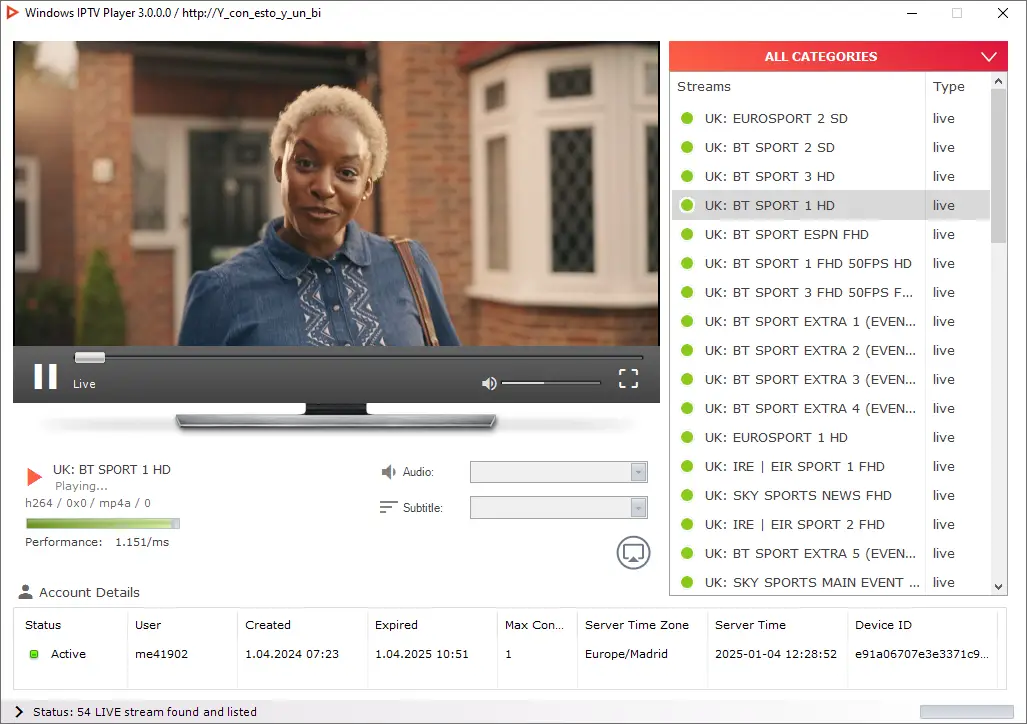
Task: Select UK: IRE | EIR SPORT 2 FHD
Action: (831, 524)
